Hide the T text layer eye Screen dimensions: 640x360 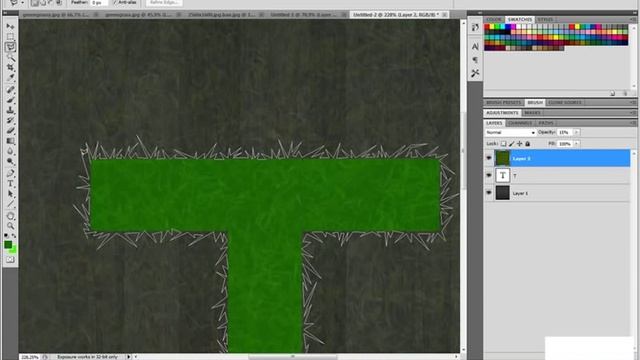489,176
